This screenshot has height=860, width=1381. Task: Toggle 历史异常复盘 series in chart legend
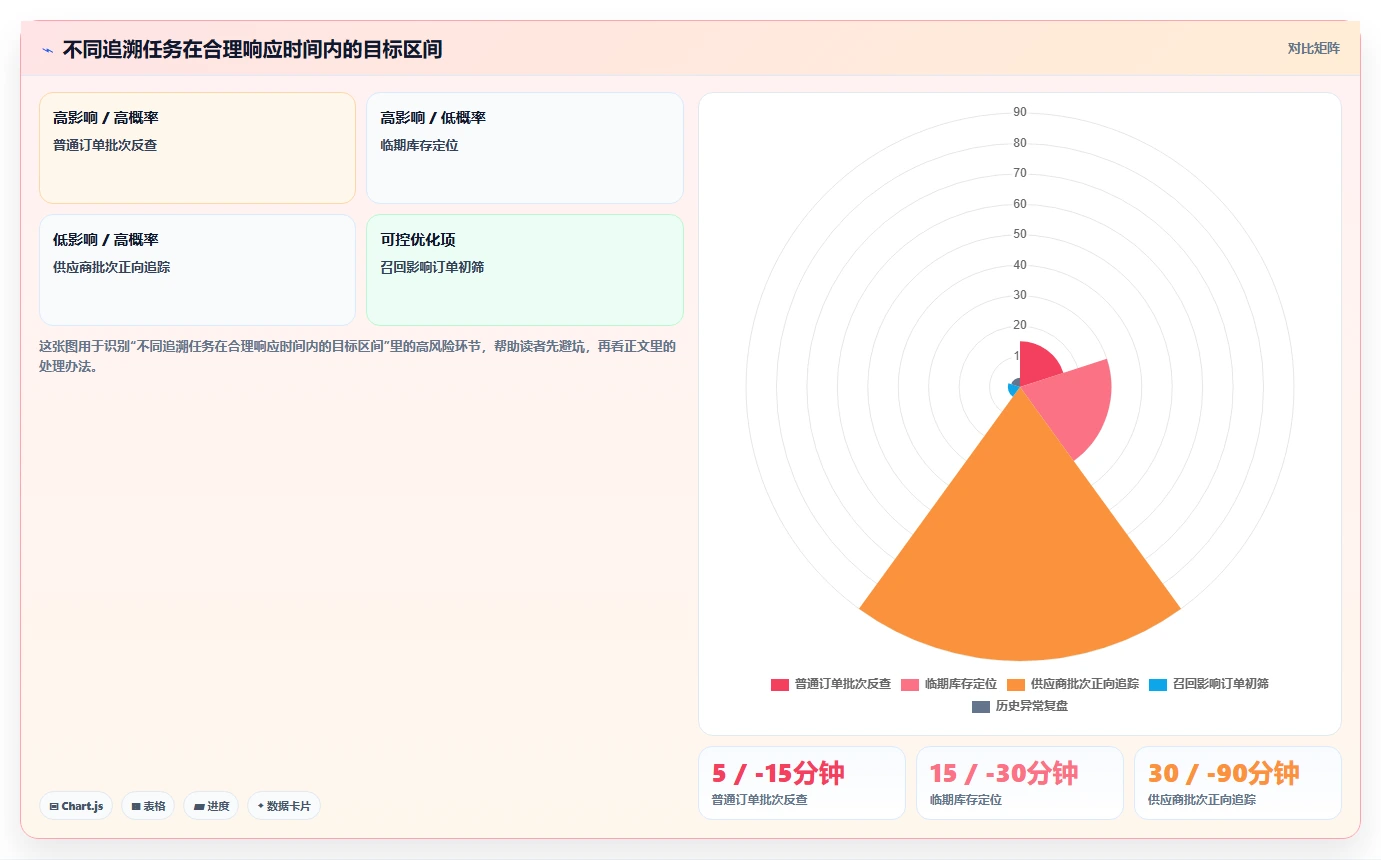coord(1020,706)
